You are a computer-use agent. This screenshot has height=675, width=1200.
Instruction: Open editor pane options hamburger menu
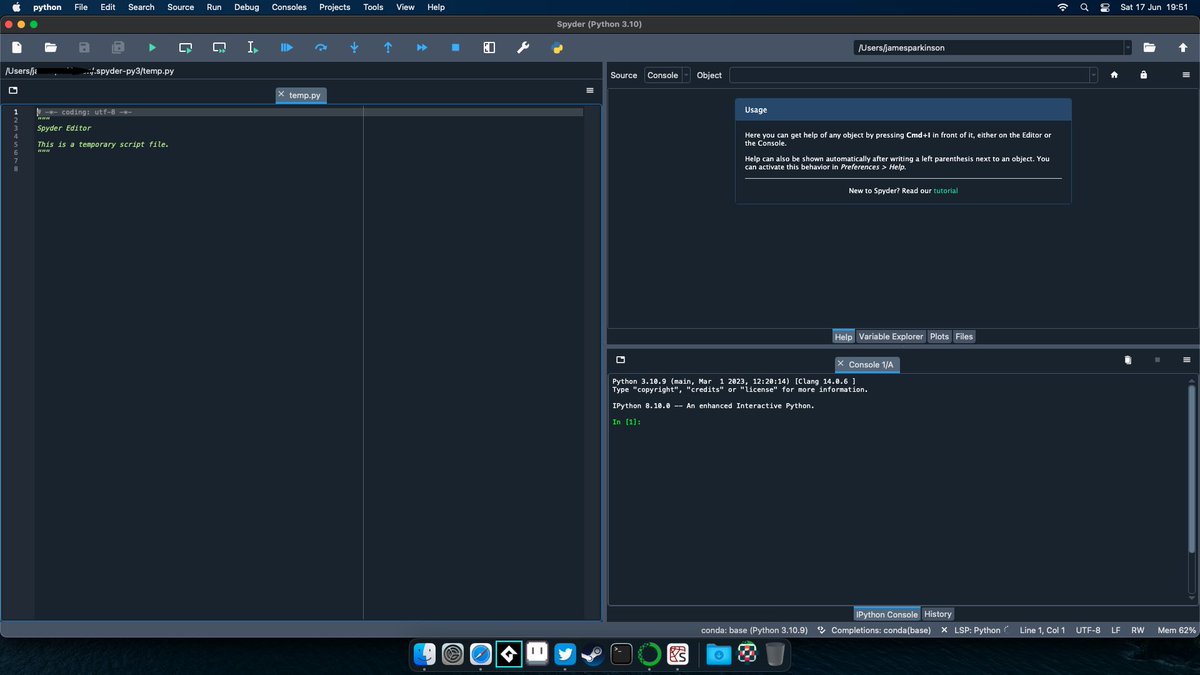[x=590, y=90]
